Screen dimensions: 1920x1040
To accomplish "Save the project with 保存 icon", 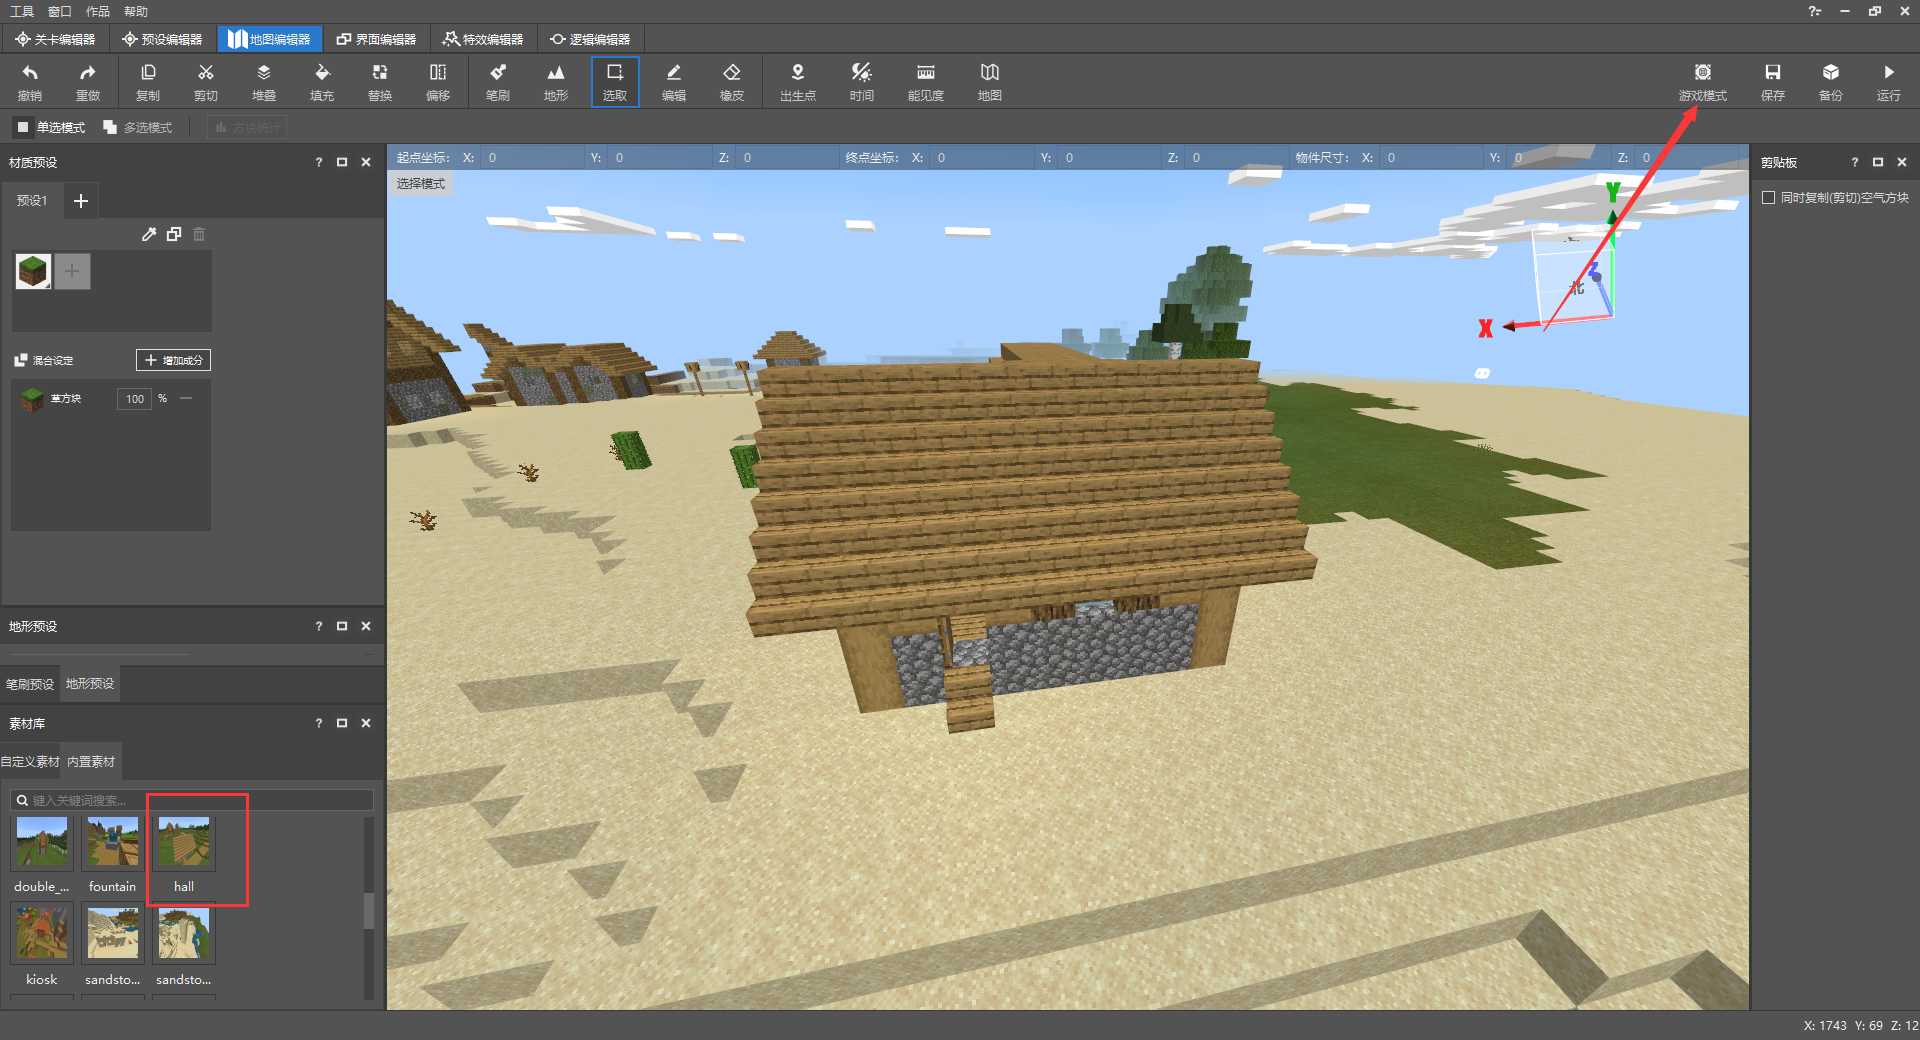I will 1773,81.
